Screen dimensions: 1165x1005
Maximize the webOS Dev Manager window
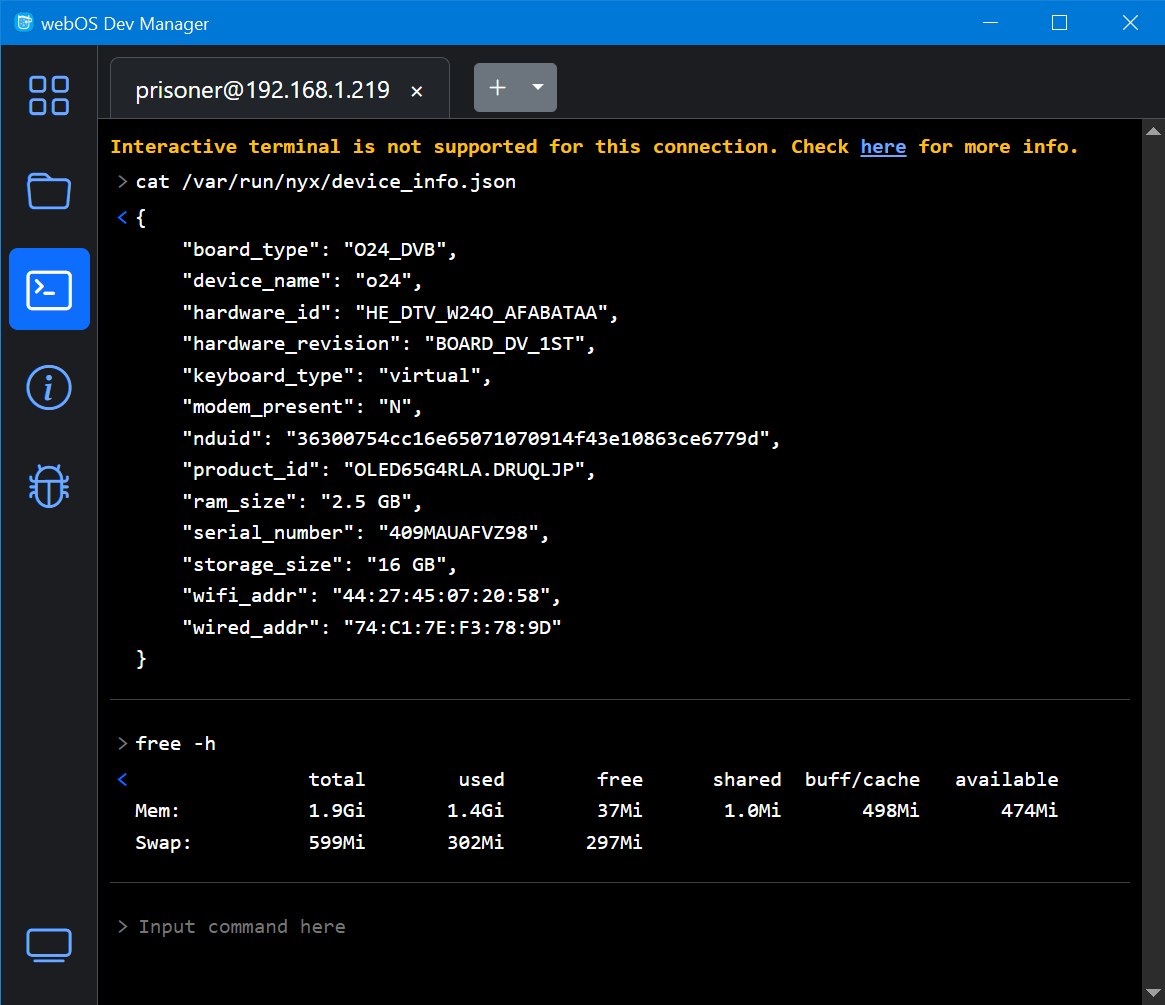point(1059,23)
